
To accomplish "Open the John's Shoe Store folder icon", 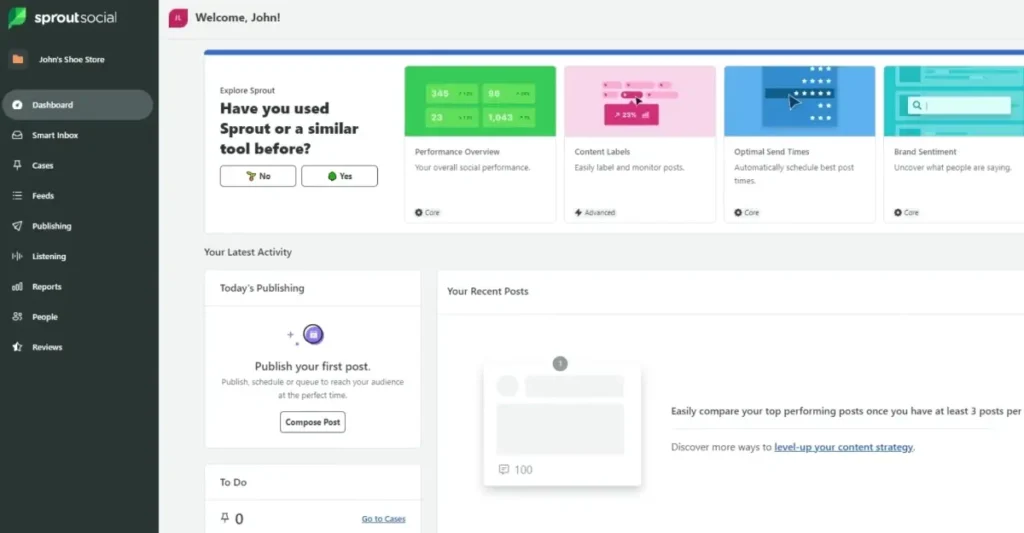I will (18, 59).
